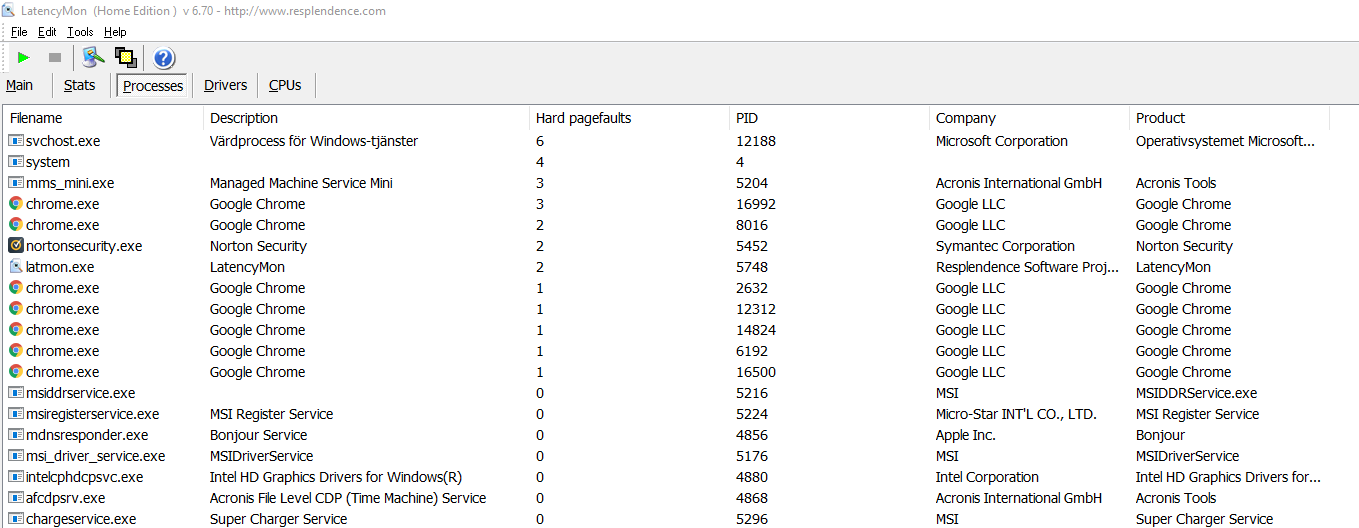Click PID value 5452
Screen dimensions: 1359x528
click(752, 246)
